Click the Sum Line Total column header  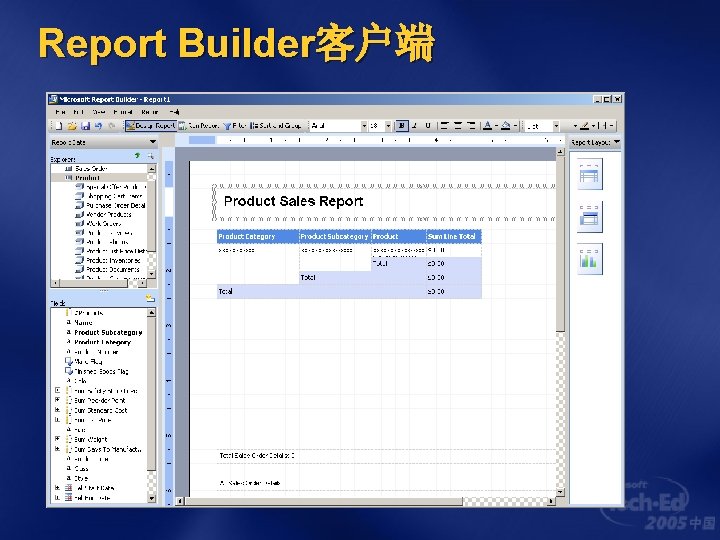pyautogui.click(x=454, y=236)
